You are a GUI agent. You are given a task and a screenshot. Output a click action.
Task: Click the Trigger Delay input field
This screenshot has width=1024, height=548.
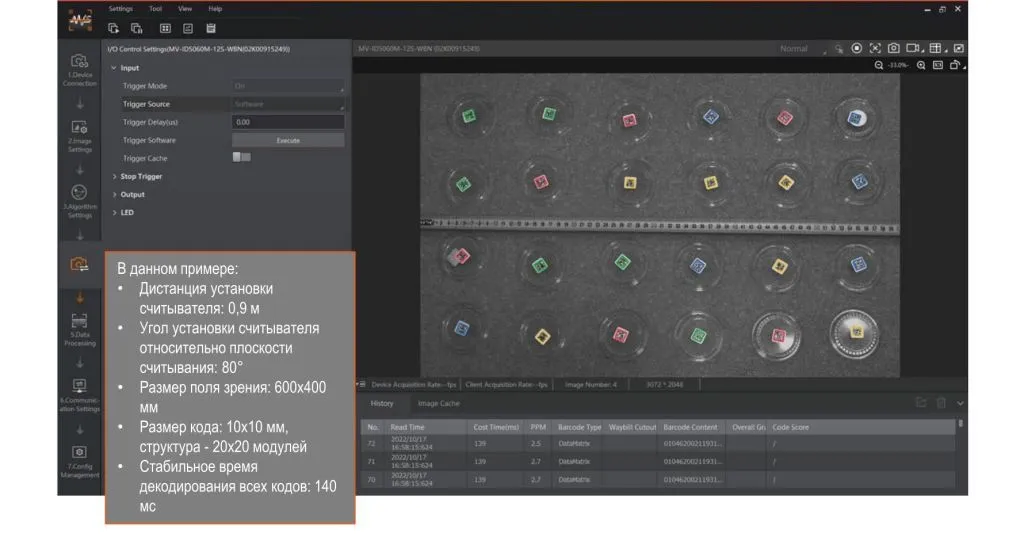[288, 122]
